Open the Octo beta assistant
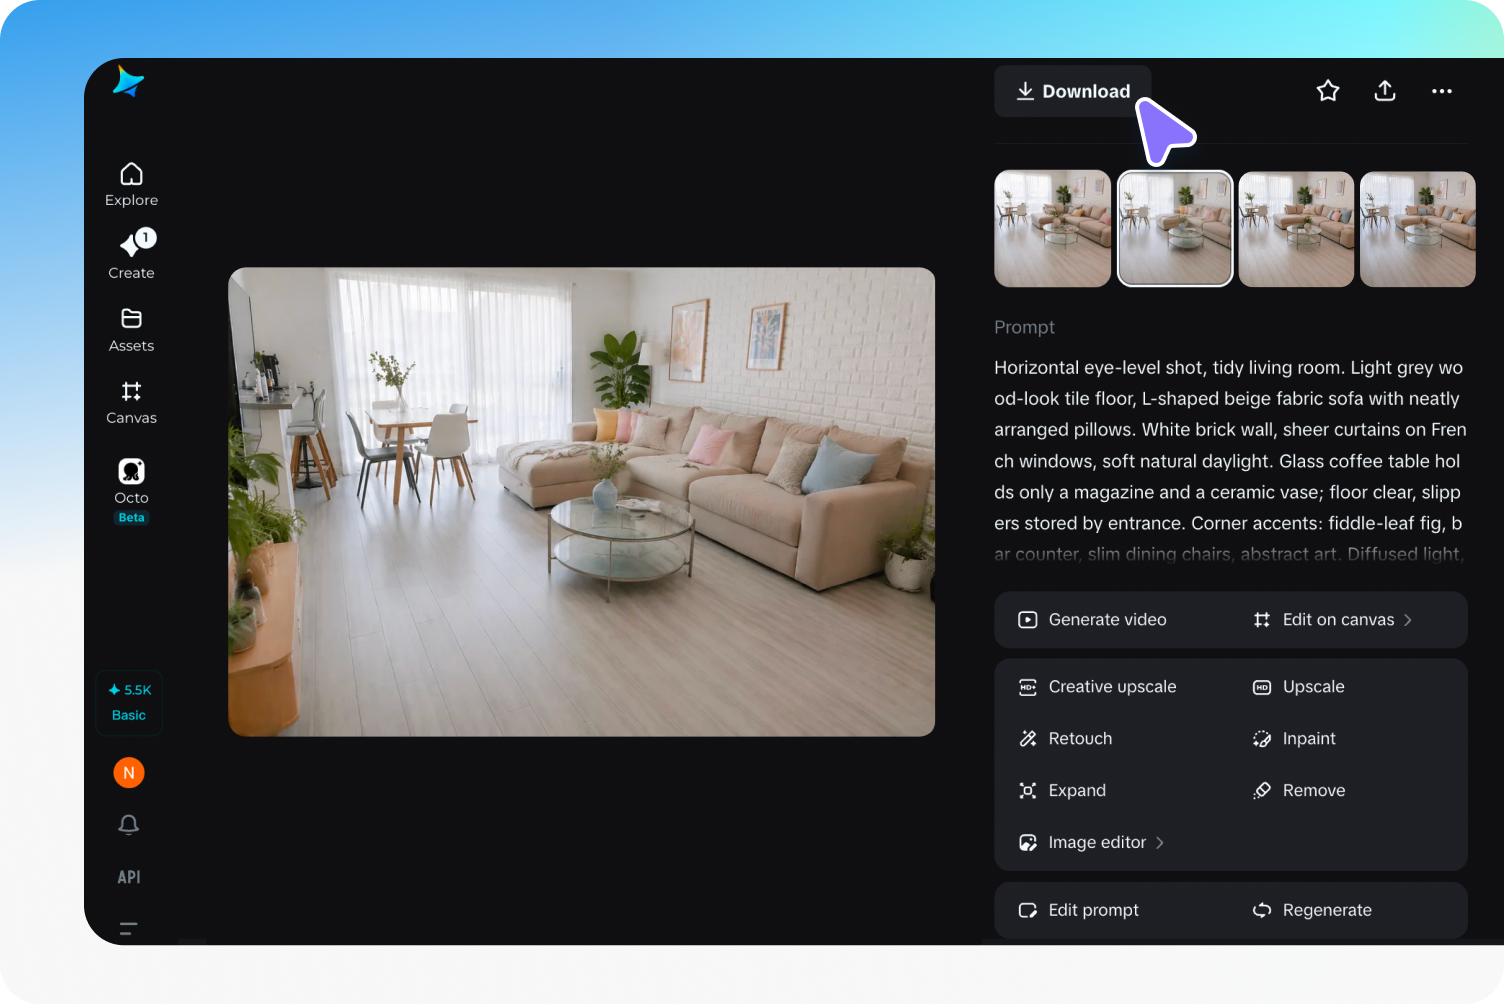 pyautogui.click(x=131, y=490)
